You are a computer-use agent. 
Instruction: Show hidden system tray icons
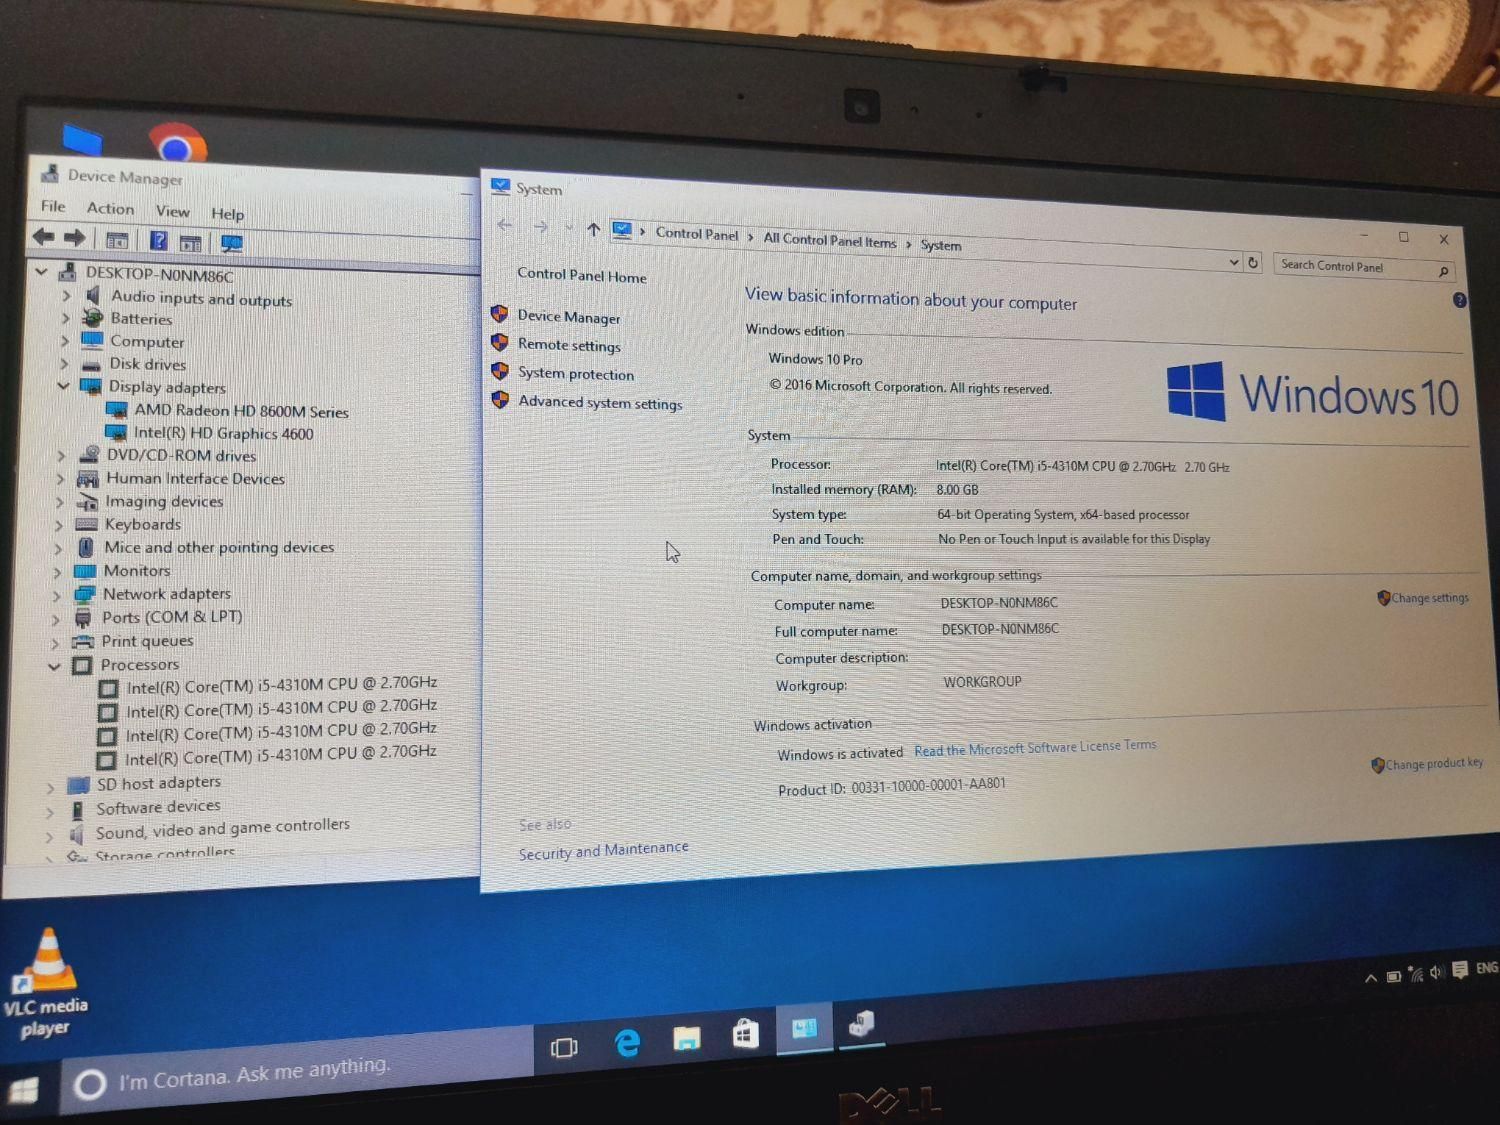click(1370, 978)
